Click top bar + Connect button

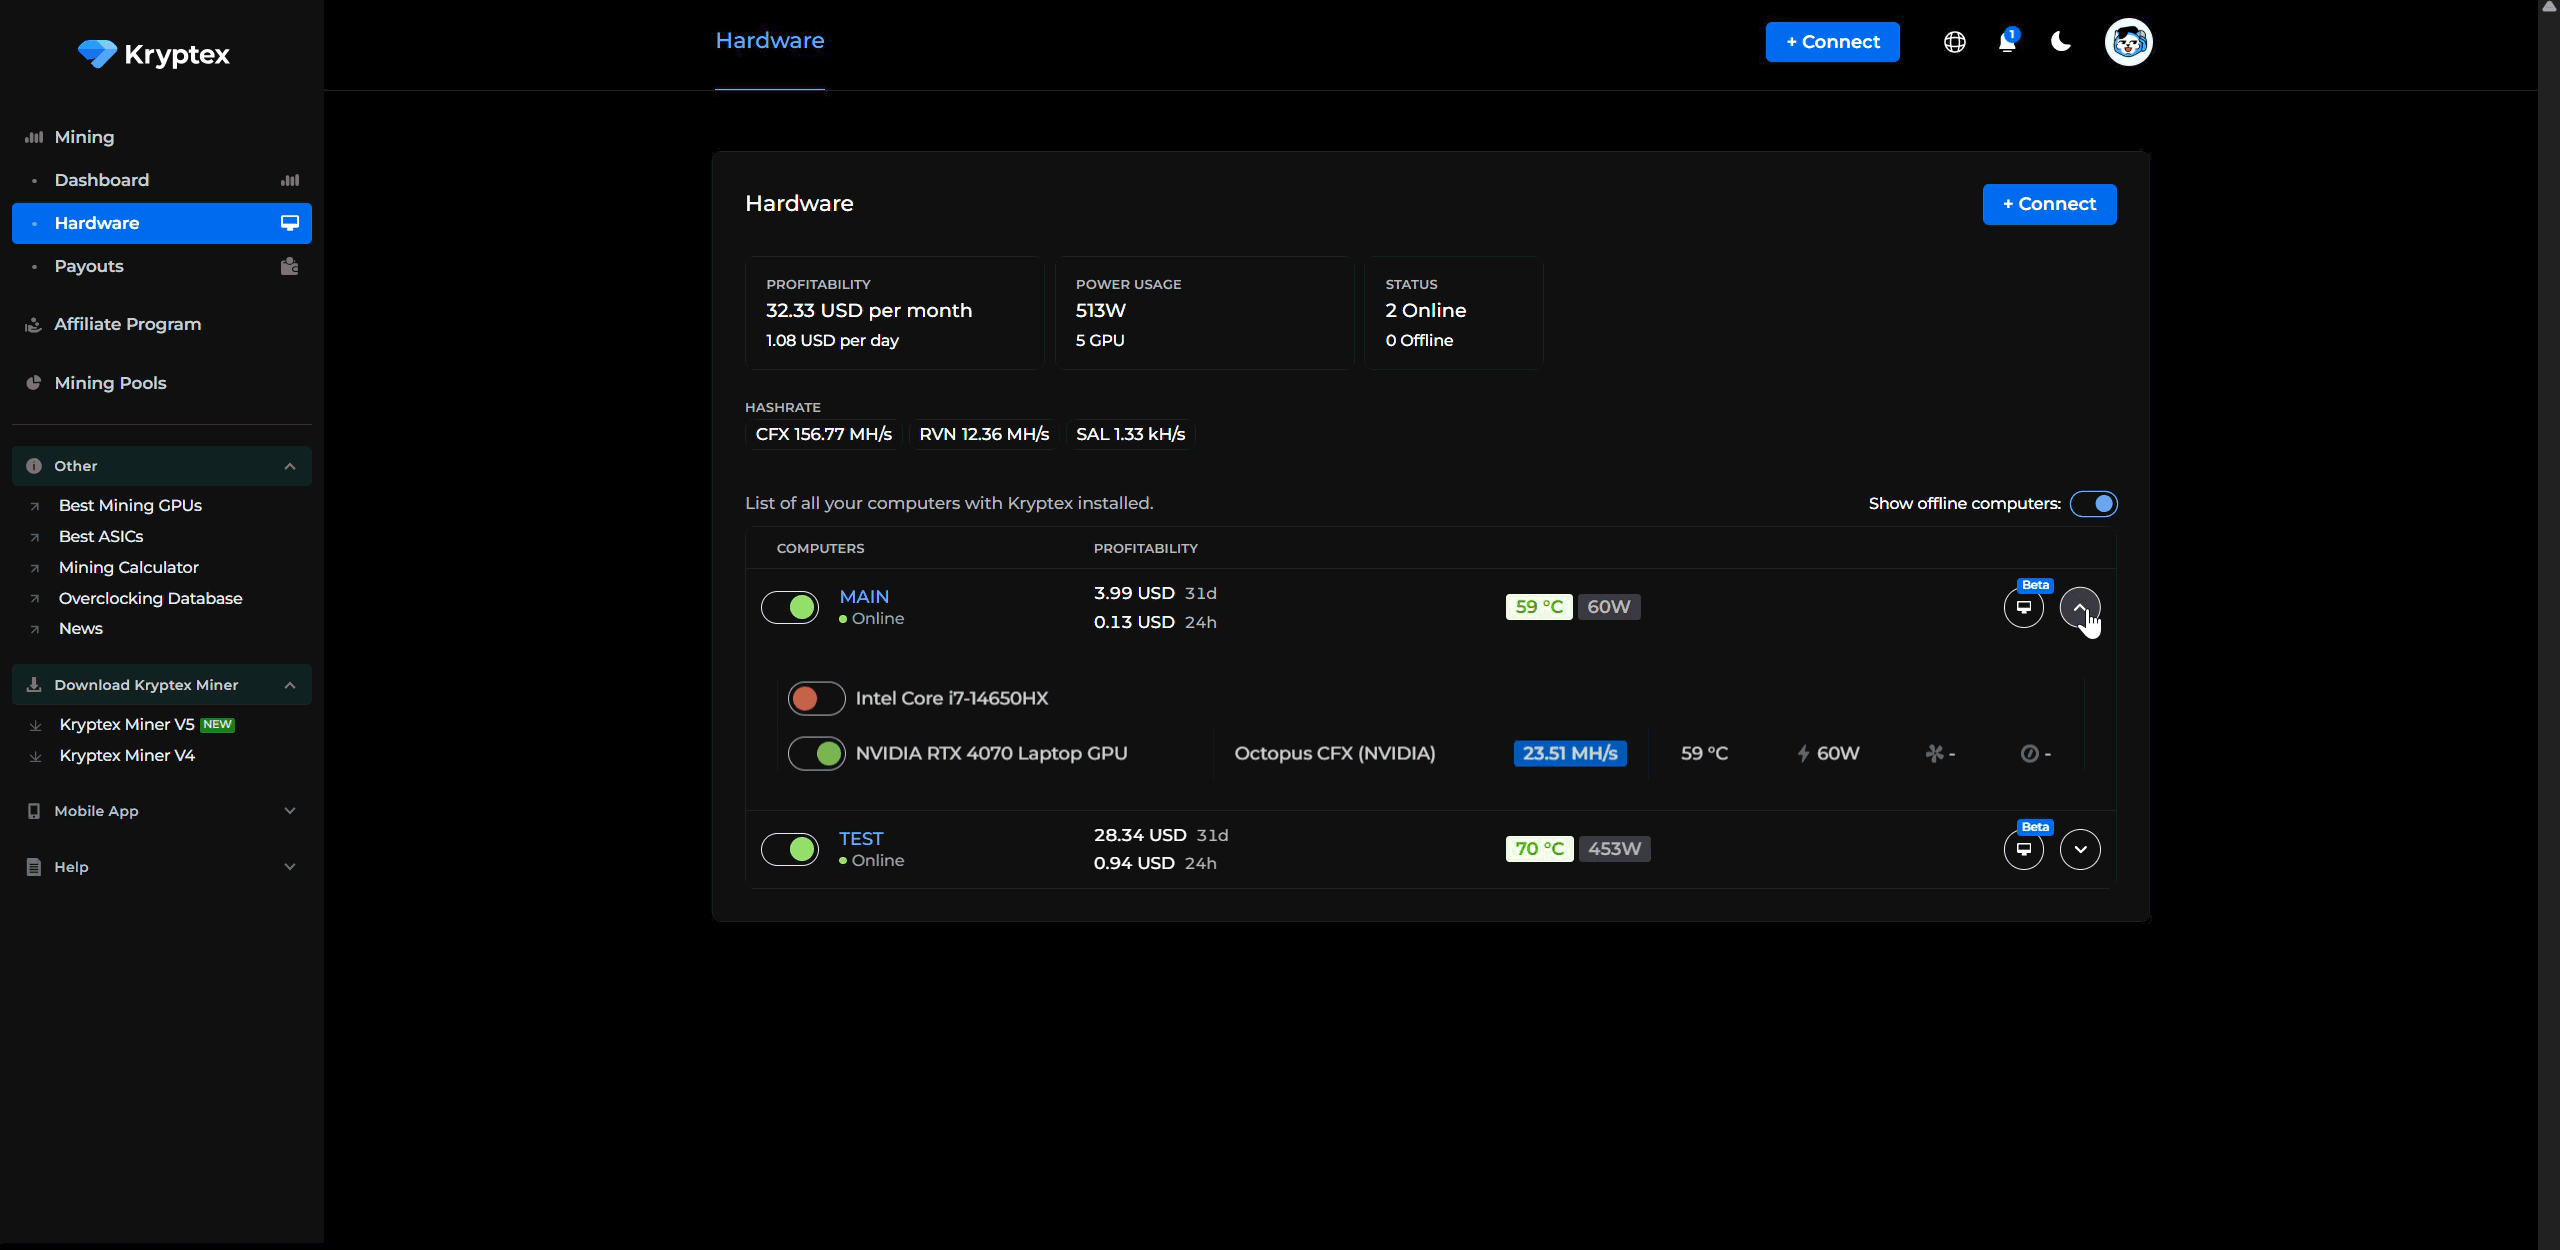1832,42
